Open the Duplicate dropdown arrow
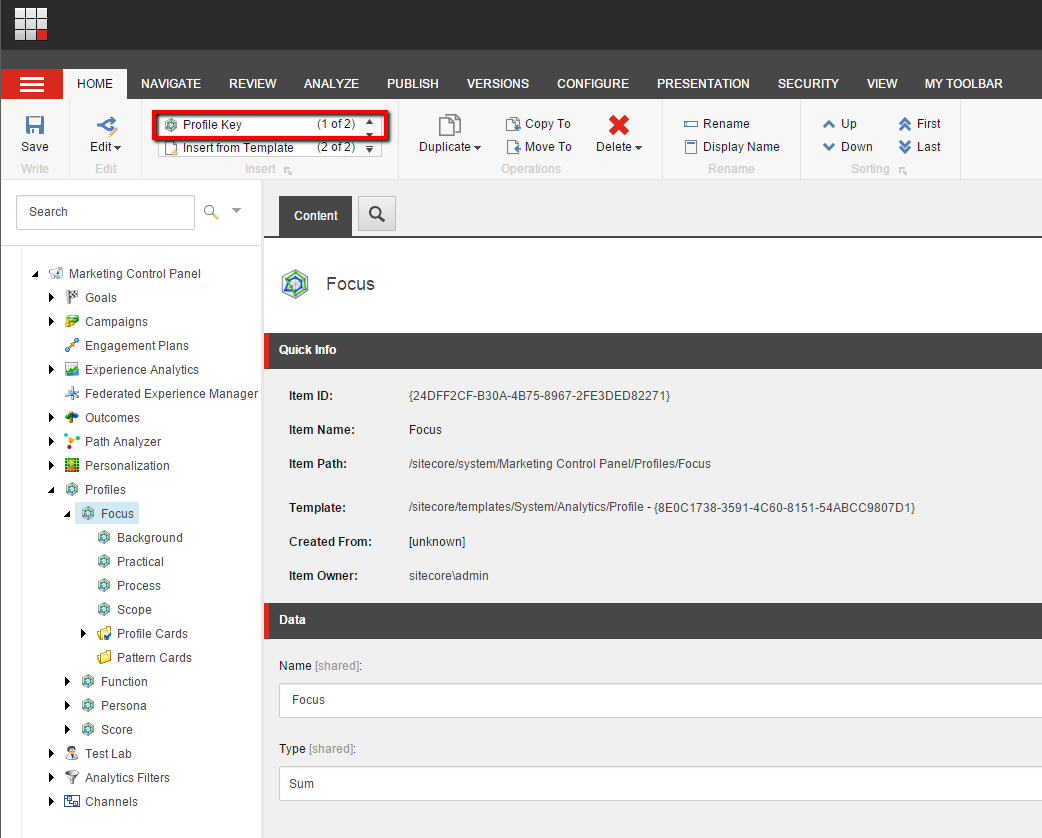The image size is (1042, 838). [477, 148]
